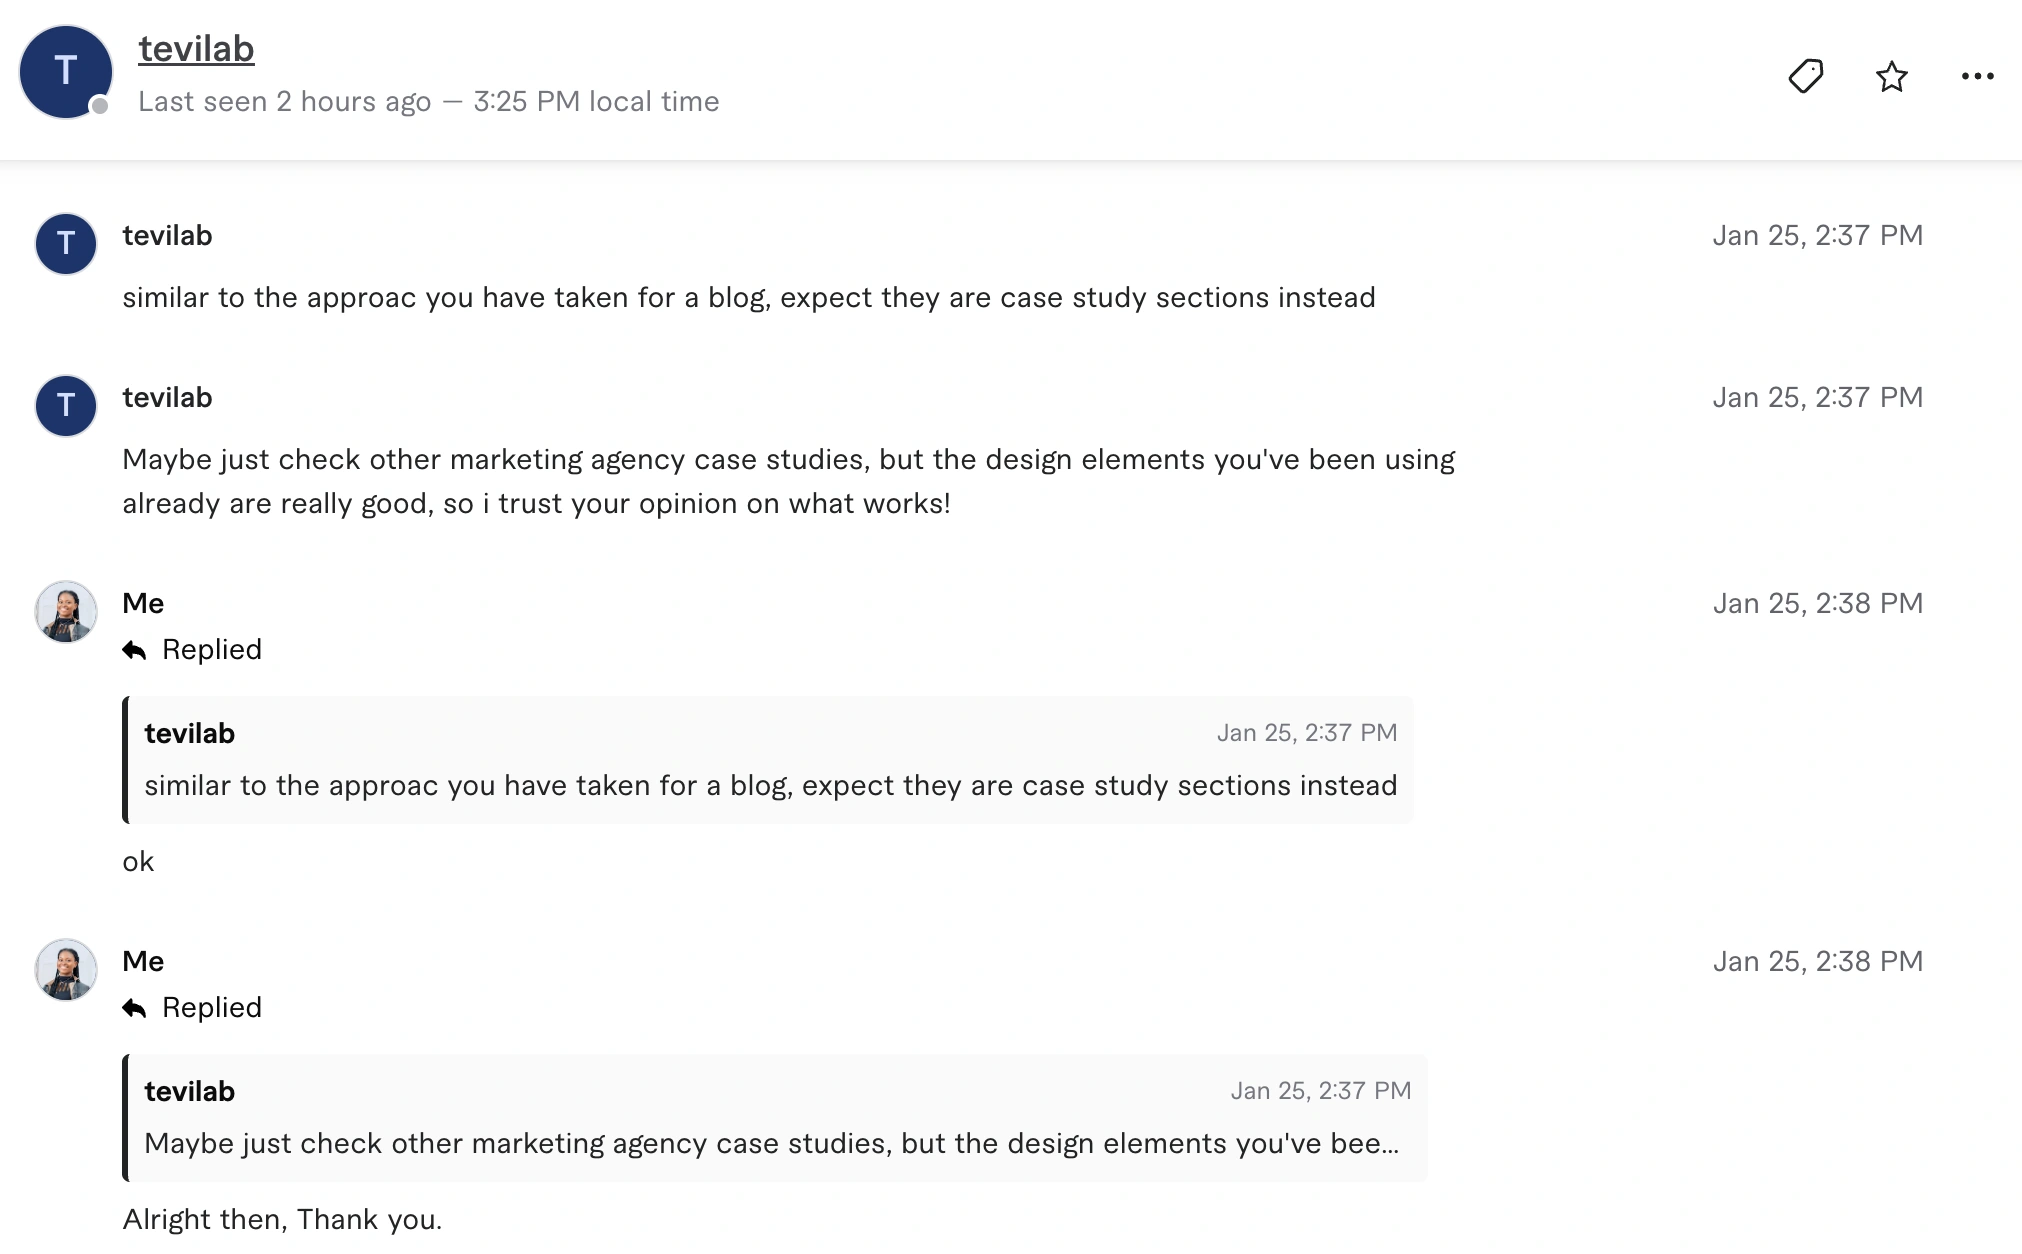Viewport: 2022px width, 1254px height.
Task: Click the "Me" name above the "ok" reply
Action: [143, 604]
